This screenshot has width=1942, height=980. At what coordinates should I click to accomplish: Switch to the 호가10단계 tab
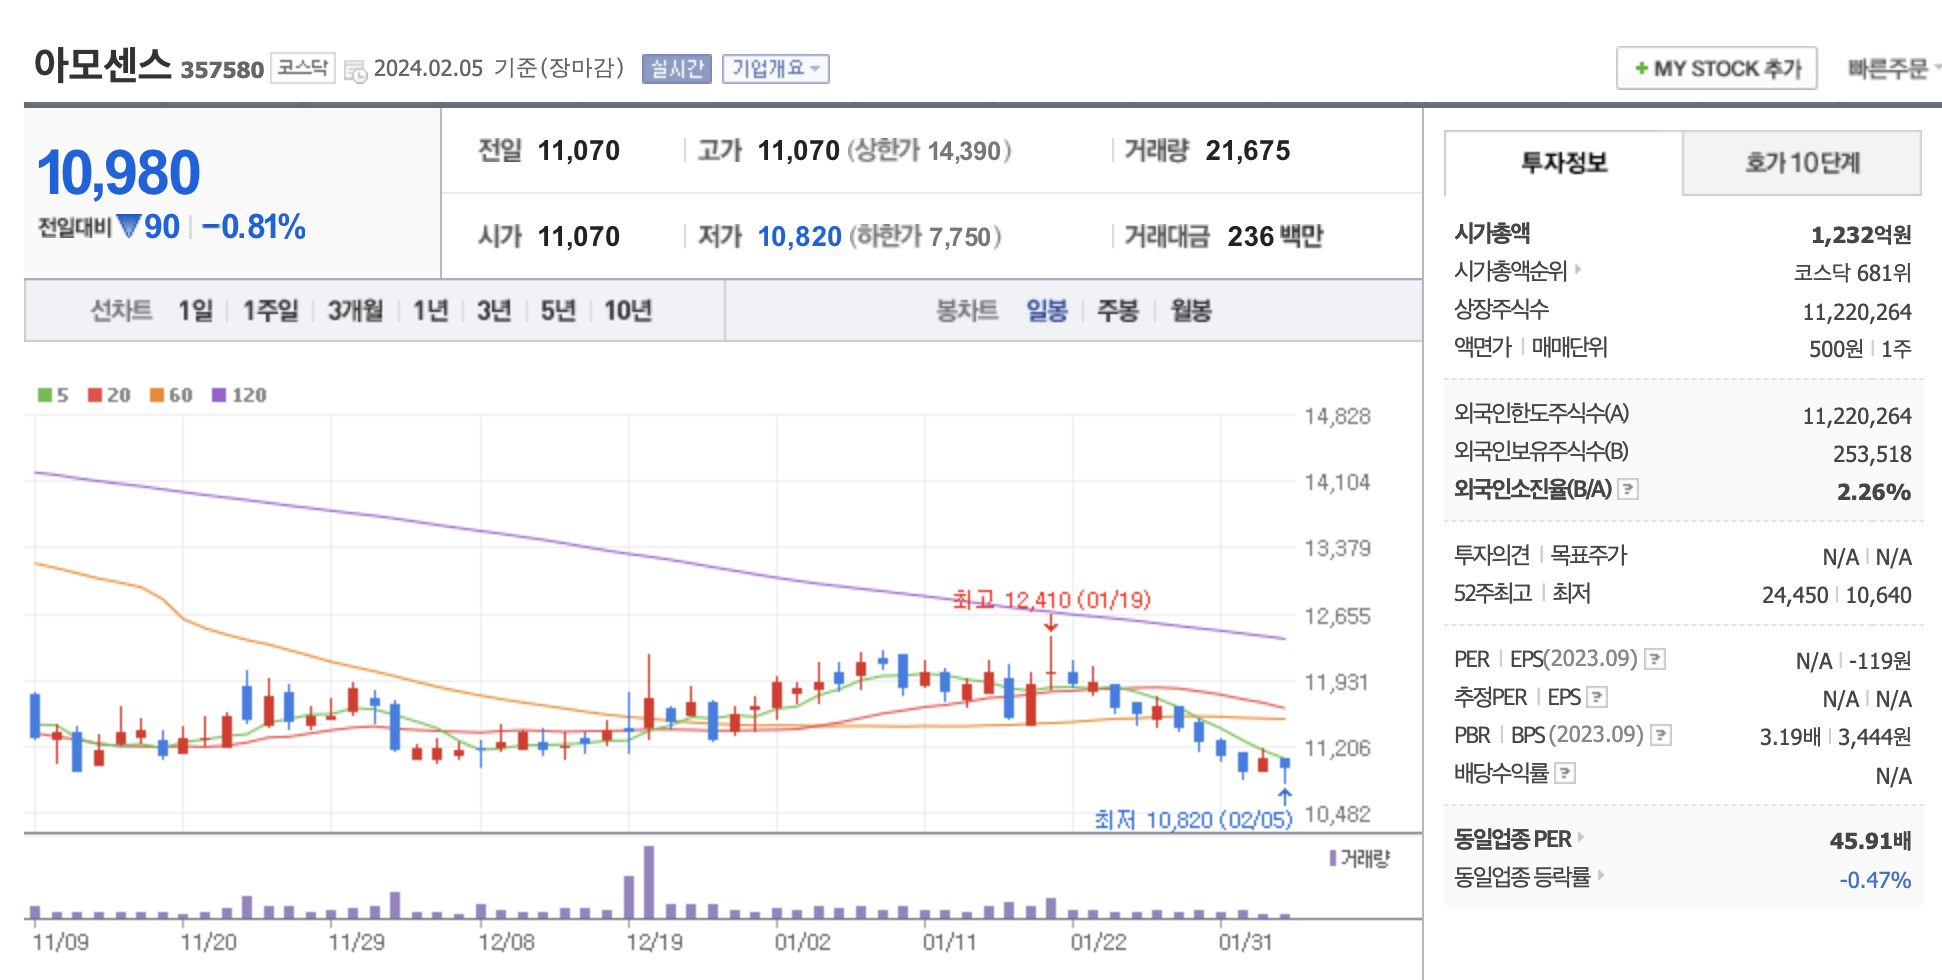pos(1802,163)
